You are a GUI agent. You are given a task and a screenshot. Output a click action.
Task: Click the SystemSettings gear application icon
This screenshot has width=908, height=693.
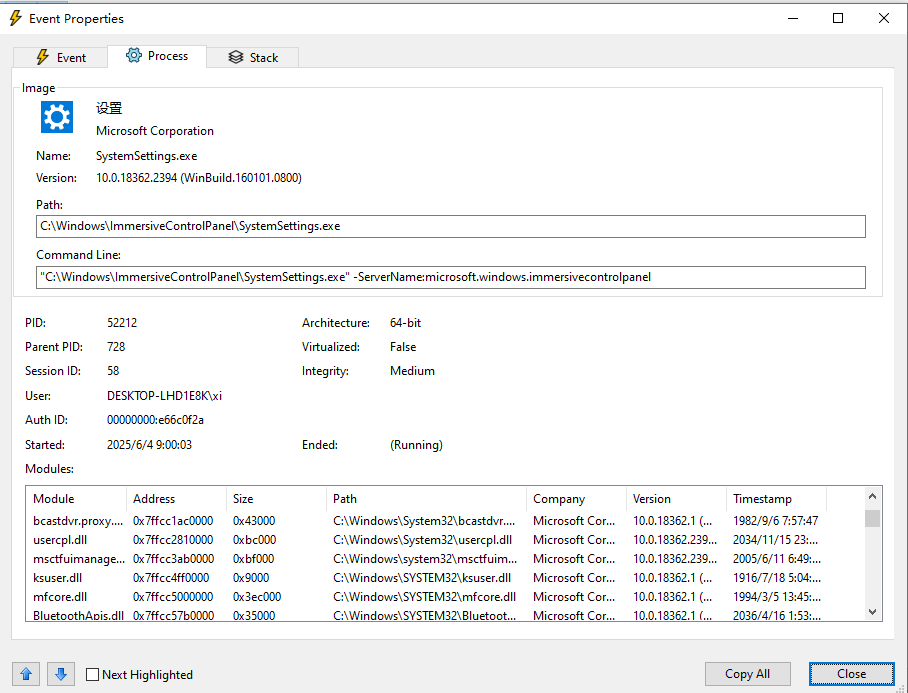pos(56,117)
